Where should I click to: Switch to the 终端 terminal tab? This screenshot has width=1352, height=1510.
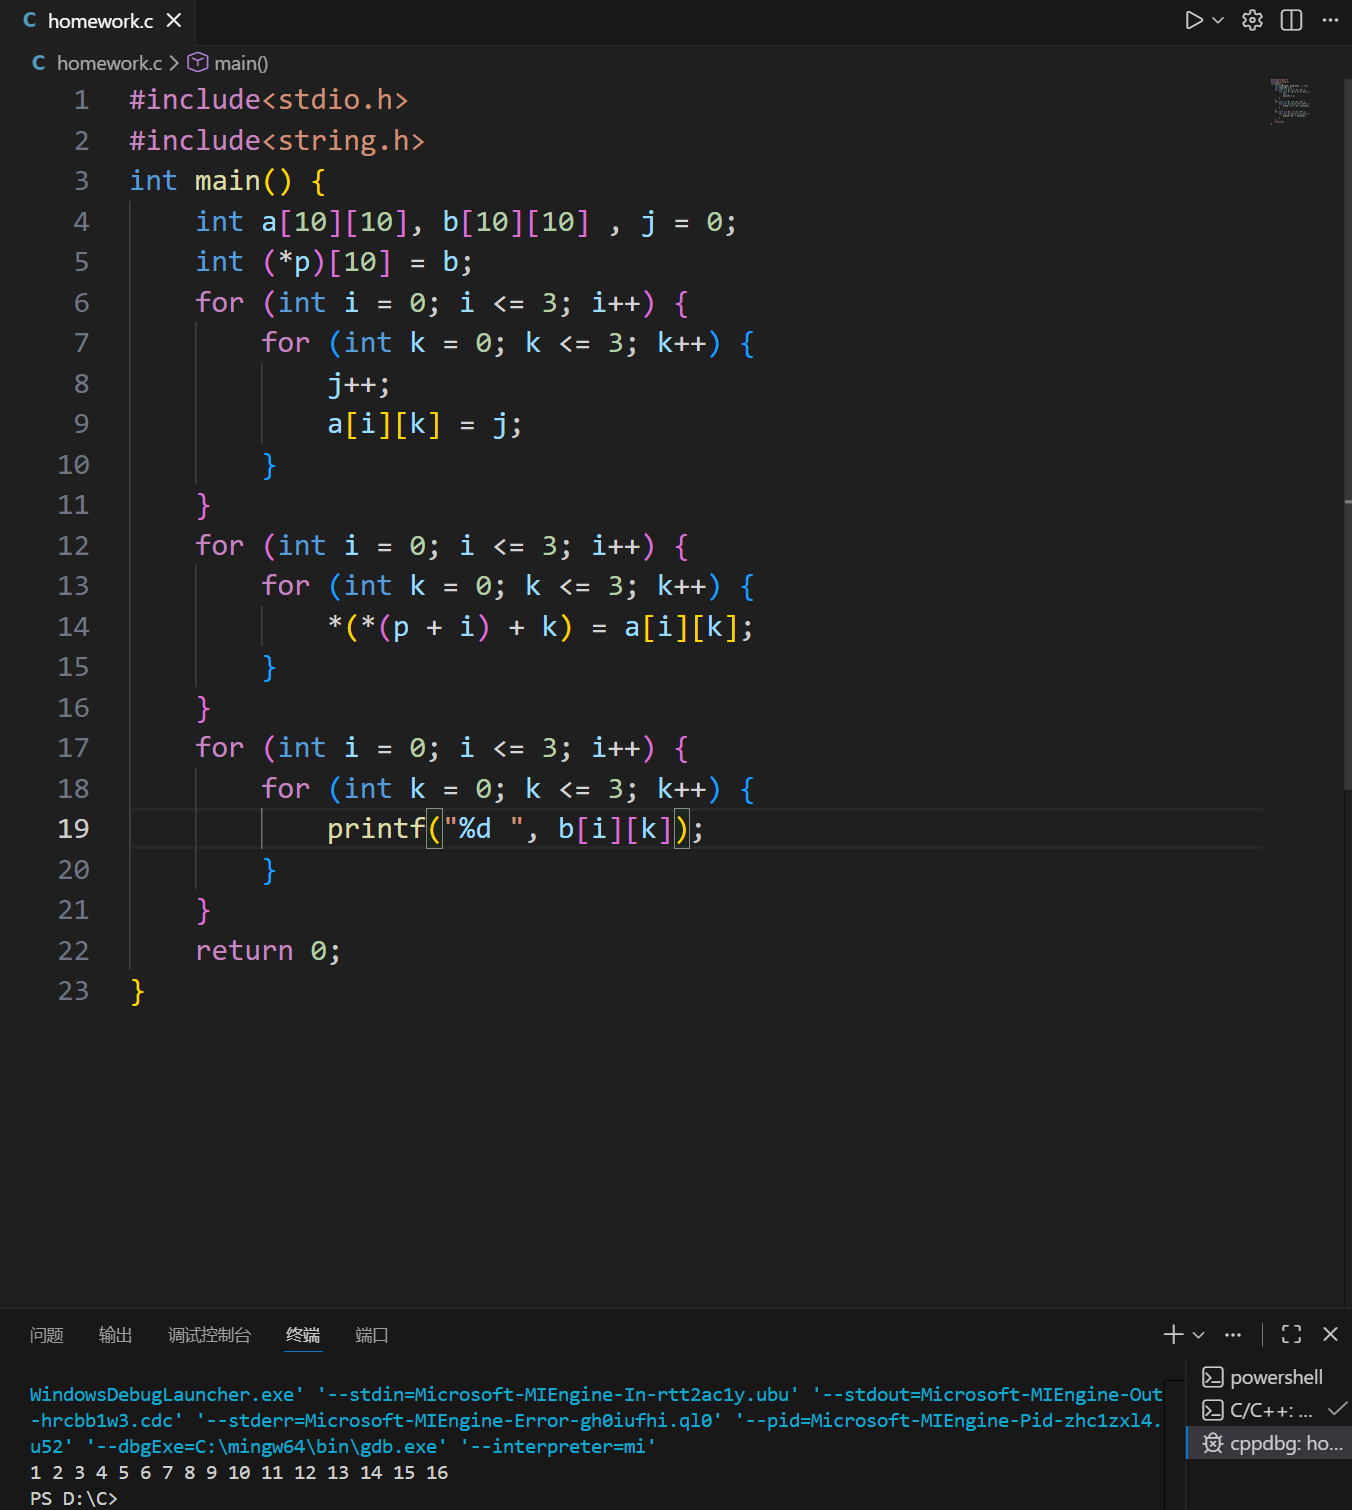pos(303,1335)
